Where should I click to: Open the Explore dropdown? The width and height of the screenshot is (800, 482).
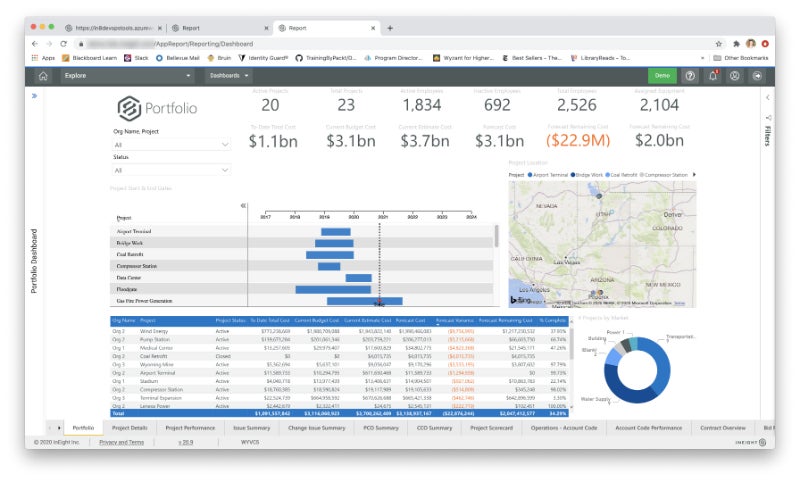pos(100,75)
